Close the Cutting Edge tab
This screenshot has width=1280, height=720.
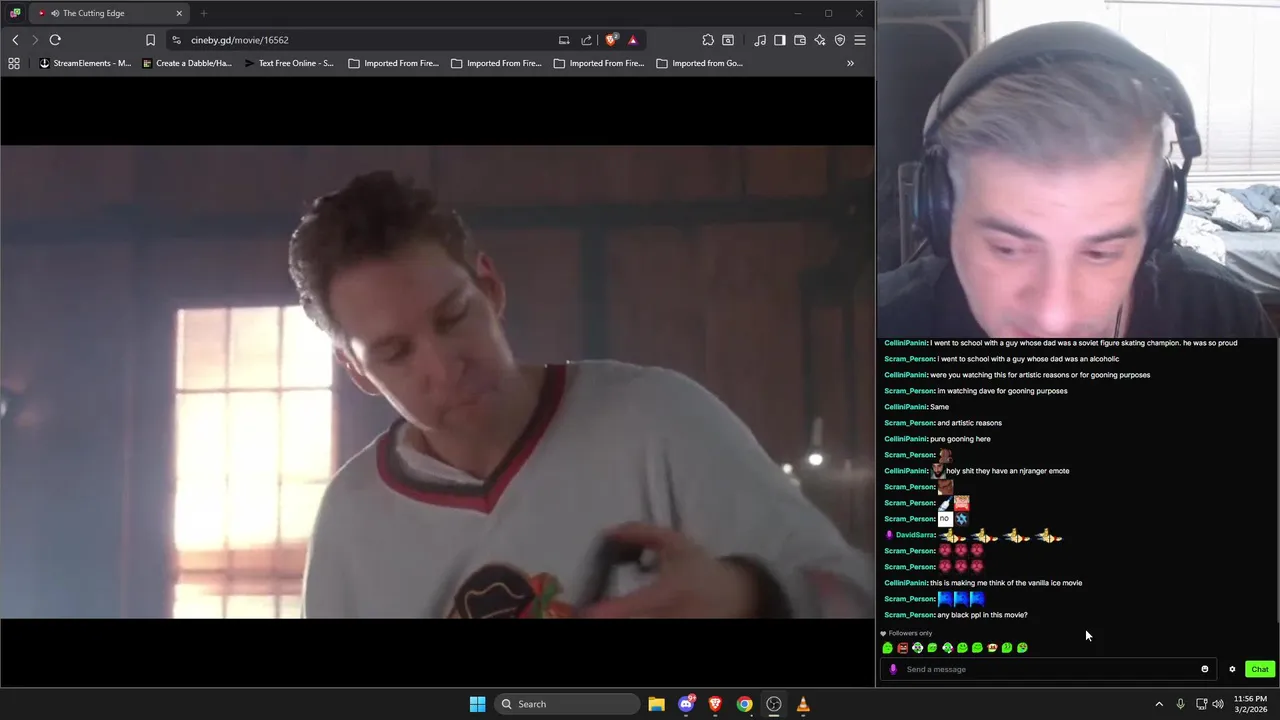[179, 13]
